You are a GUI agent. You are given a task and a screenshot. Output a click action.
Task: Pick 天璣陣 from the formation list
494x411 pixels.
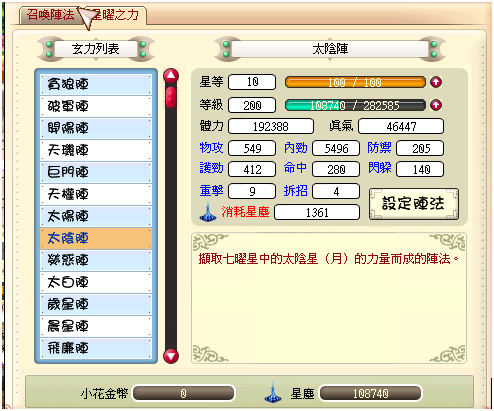point(96,150)
